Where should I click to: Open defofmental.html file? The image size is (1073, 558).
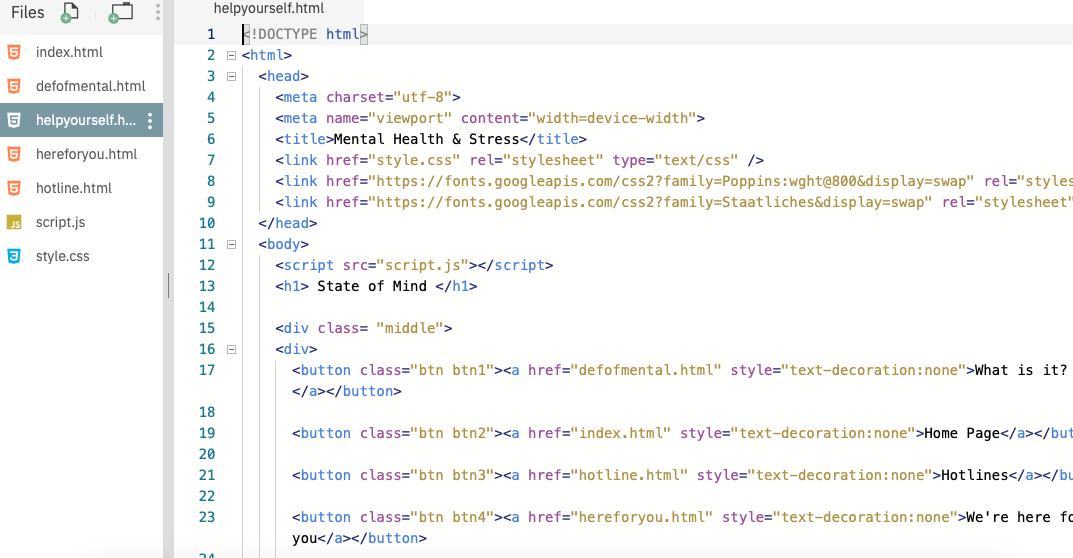coord(90,86)
